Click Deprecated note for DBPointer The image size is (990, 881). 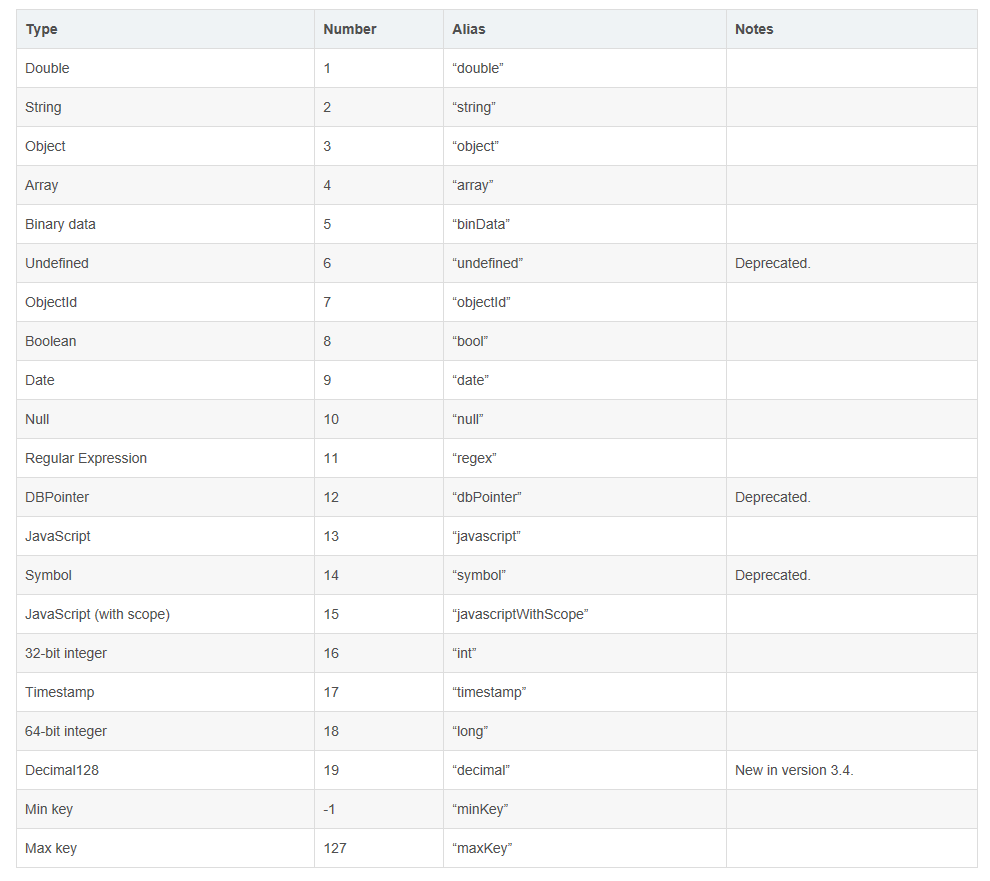coord(772,498)
